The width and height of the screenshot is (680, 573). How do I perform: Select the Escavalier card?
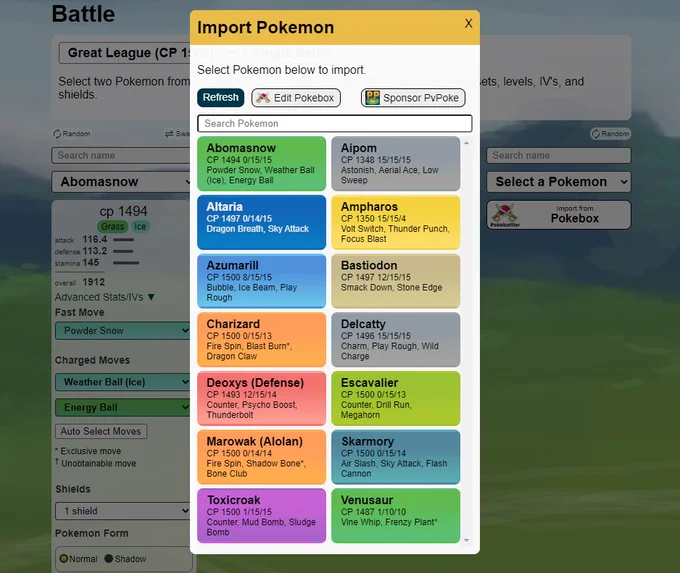click(396, 398)
